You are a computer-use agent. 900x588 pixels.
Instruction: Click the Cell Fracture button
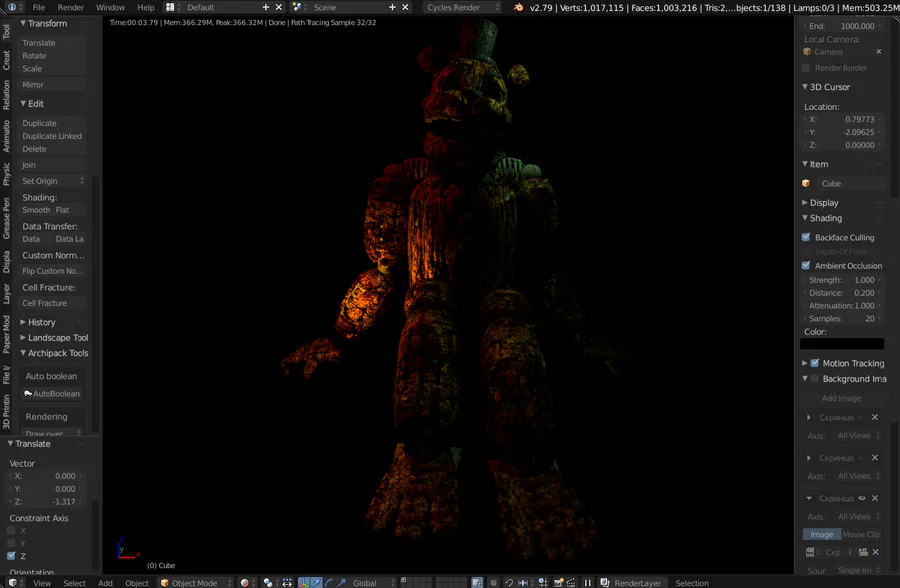click(52, 303)
